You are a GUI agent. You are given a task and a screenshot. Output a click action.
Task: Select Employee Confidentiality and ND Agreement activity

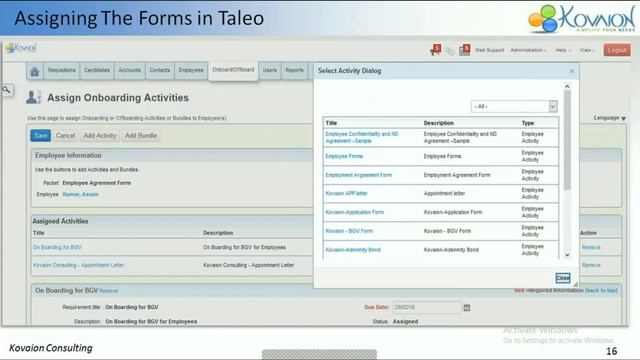coord(362,138)
